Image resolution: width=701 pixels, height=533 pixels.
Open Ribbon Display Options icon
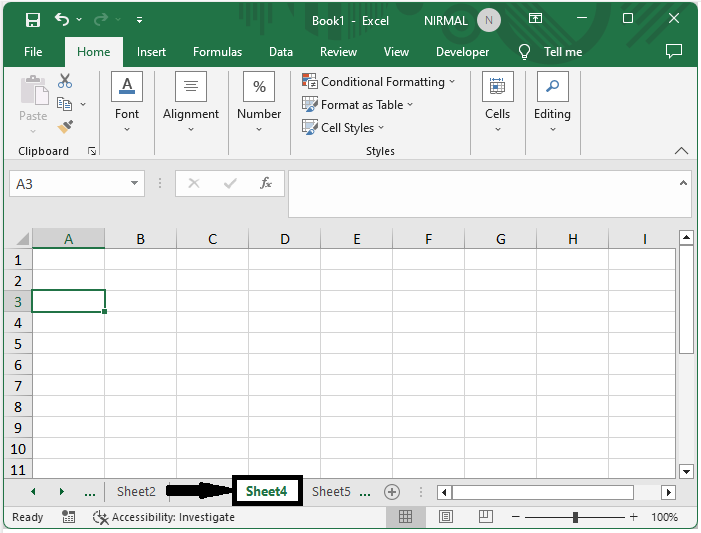tap(535, 18)
